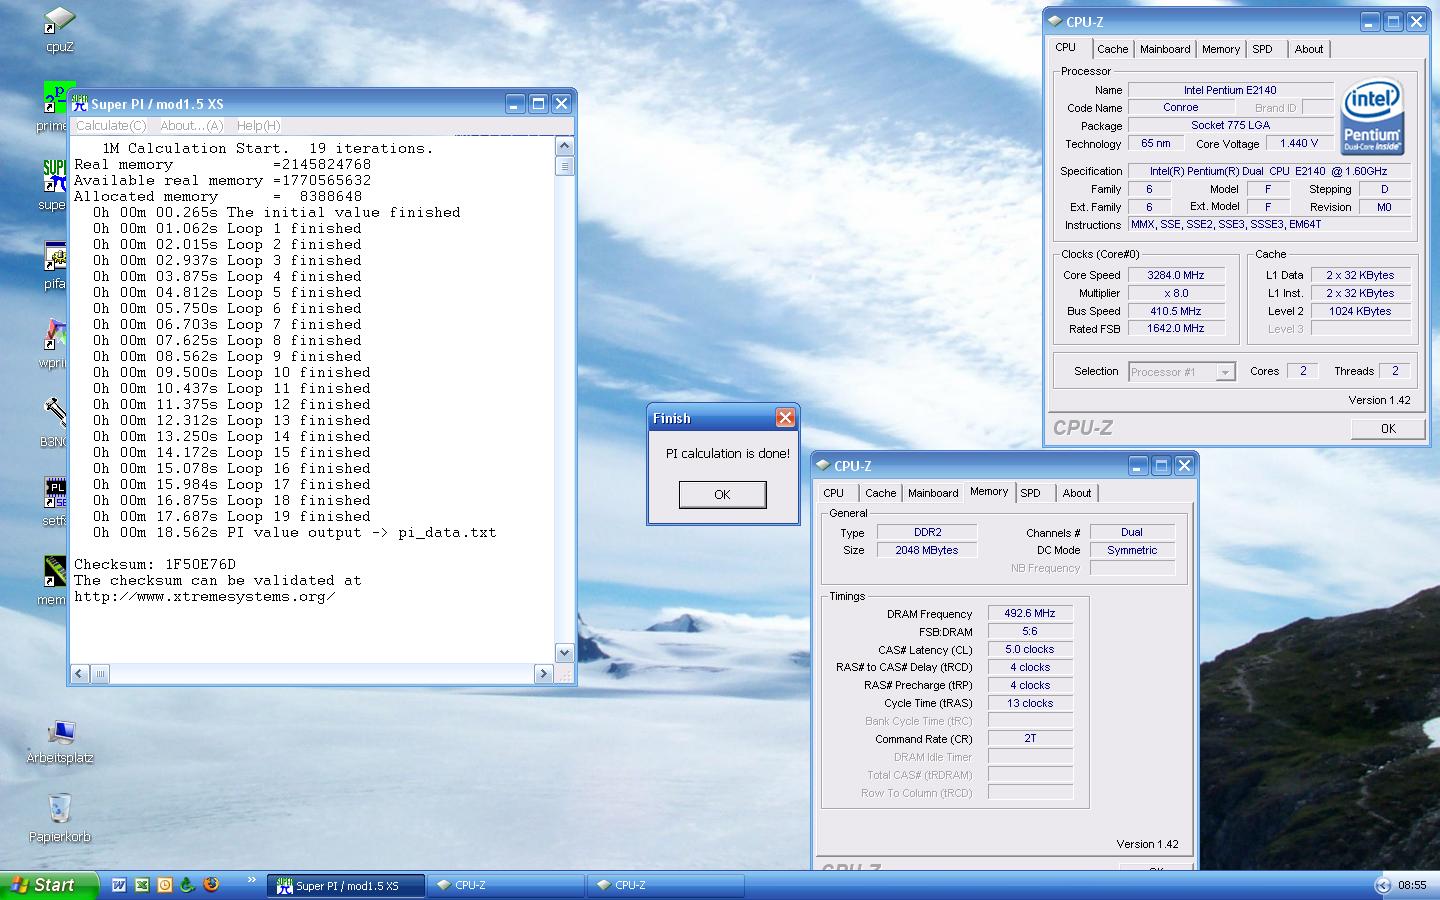Open the Calculate(C) menu in Super PI
Screen dimensions: 1440x900
click(111, 125)
